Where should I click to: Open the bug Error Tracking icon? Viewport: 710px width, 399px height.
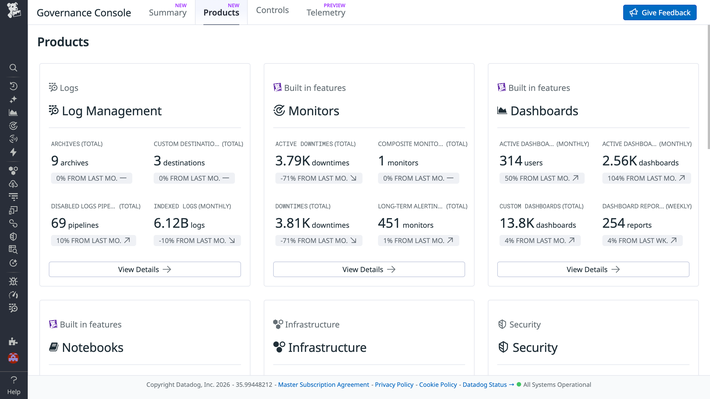pyautogui.click(x=13, y=281)
